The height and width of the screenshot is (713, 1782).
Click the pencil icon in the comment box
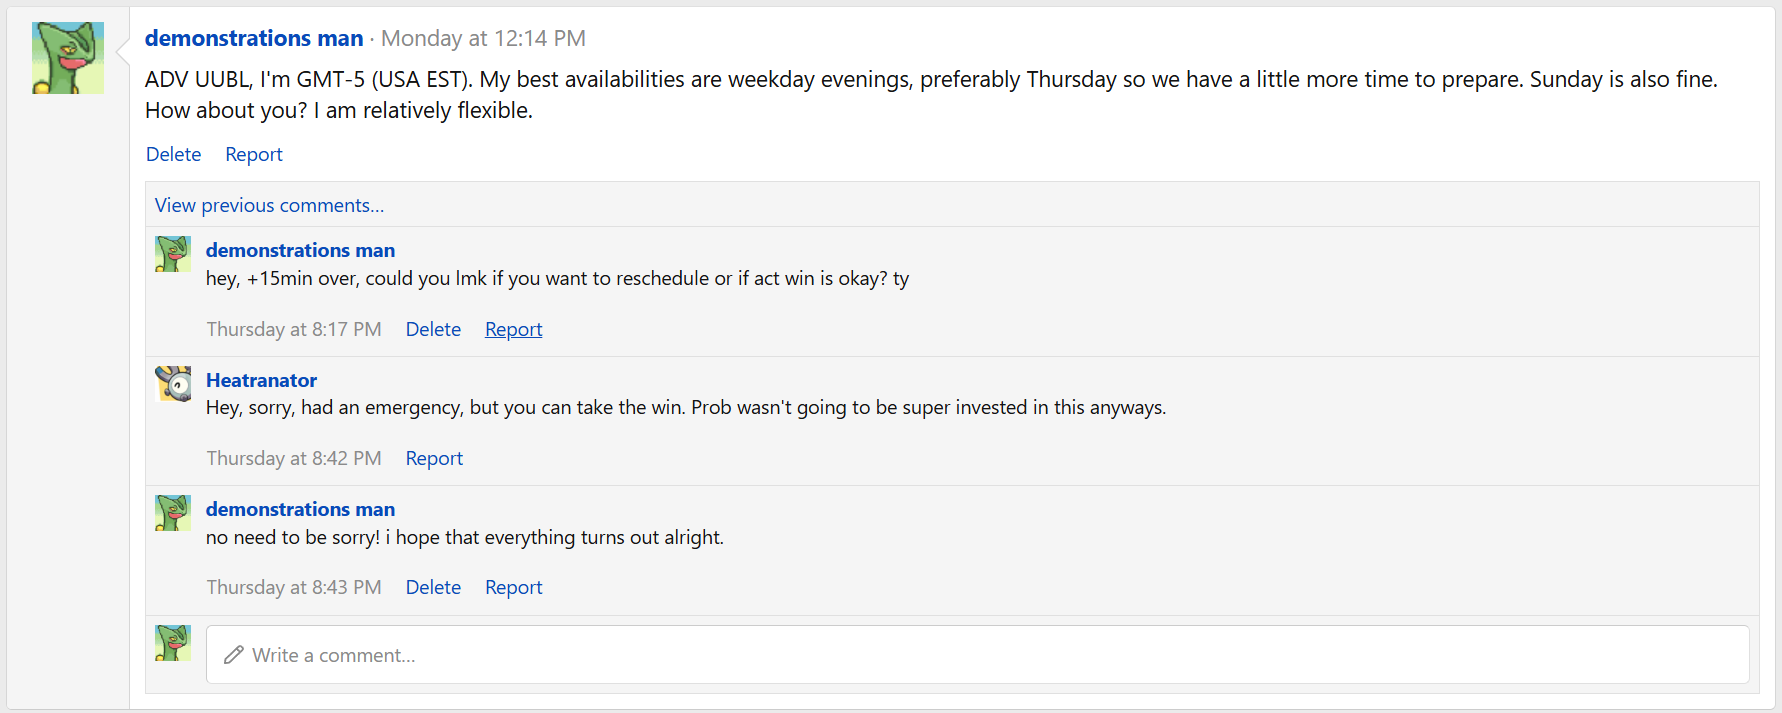[x=234, y=655]
